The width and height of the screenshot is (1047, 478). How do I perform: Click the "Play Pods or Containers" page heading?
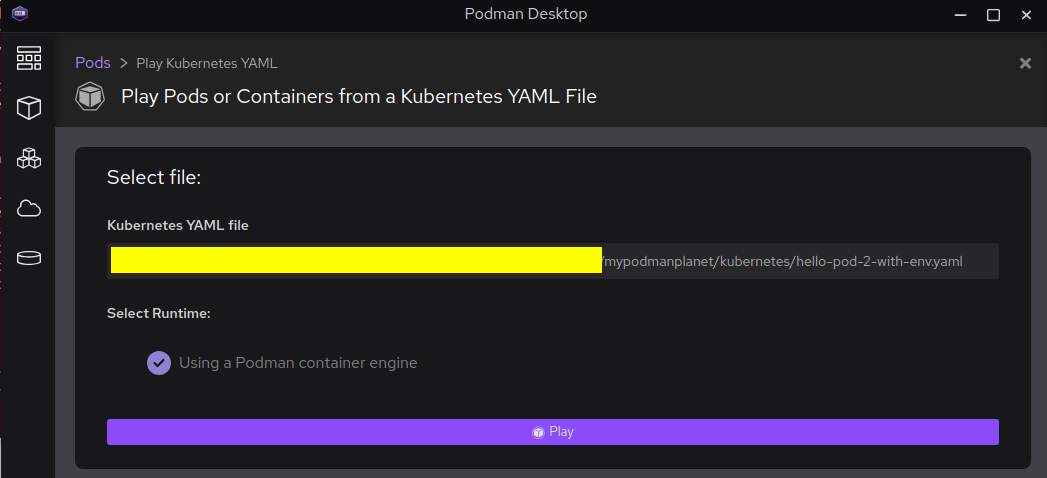358,97
